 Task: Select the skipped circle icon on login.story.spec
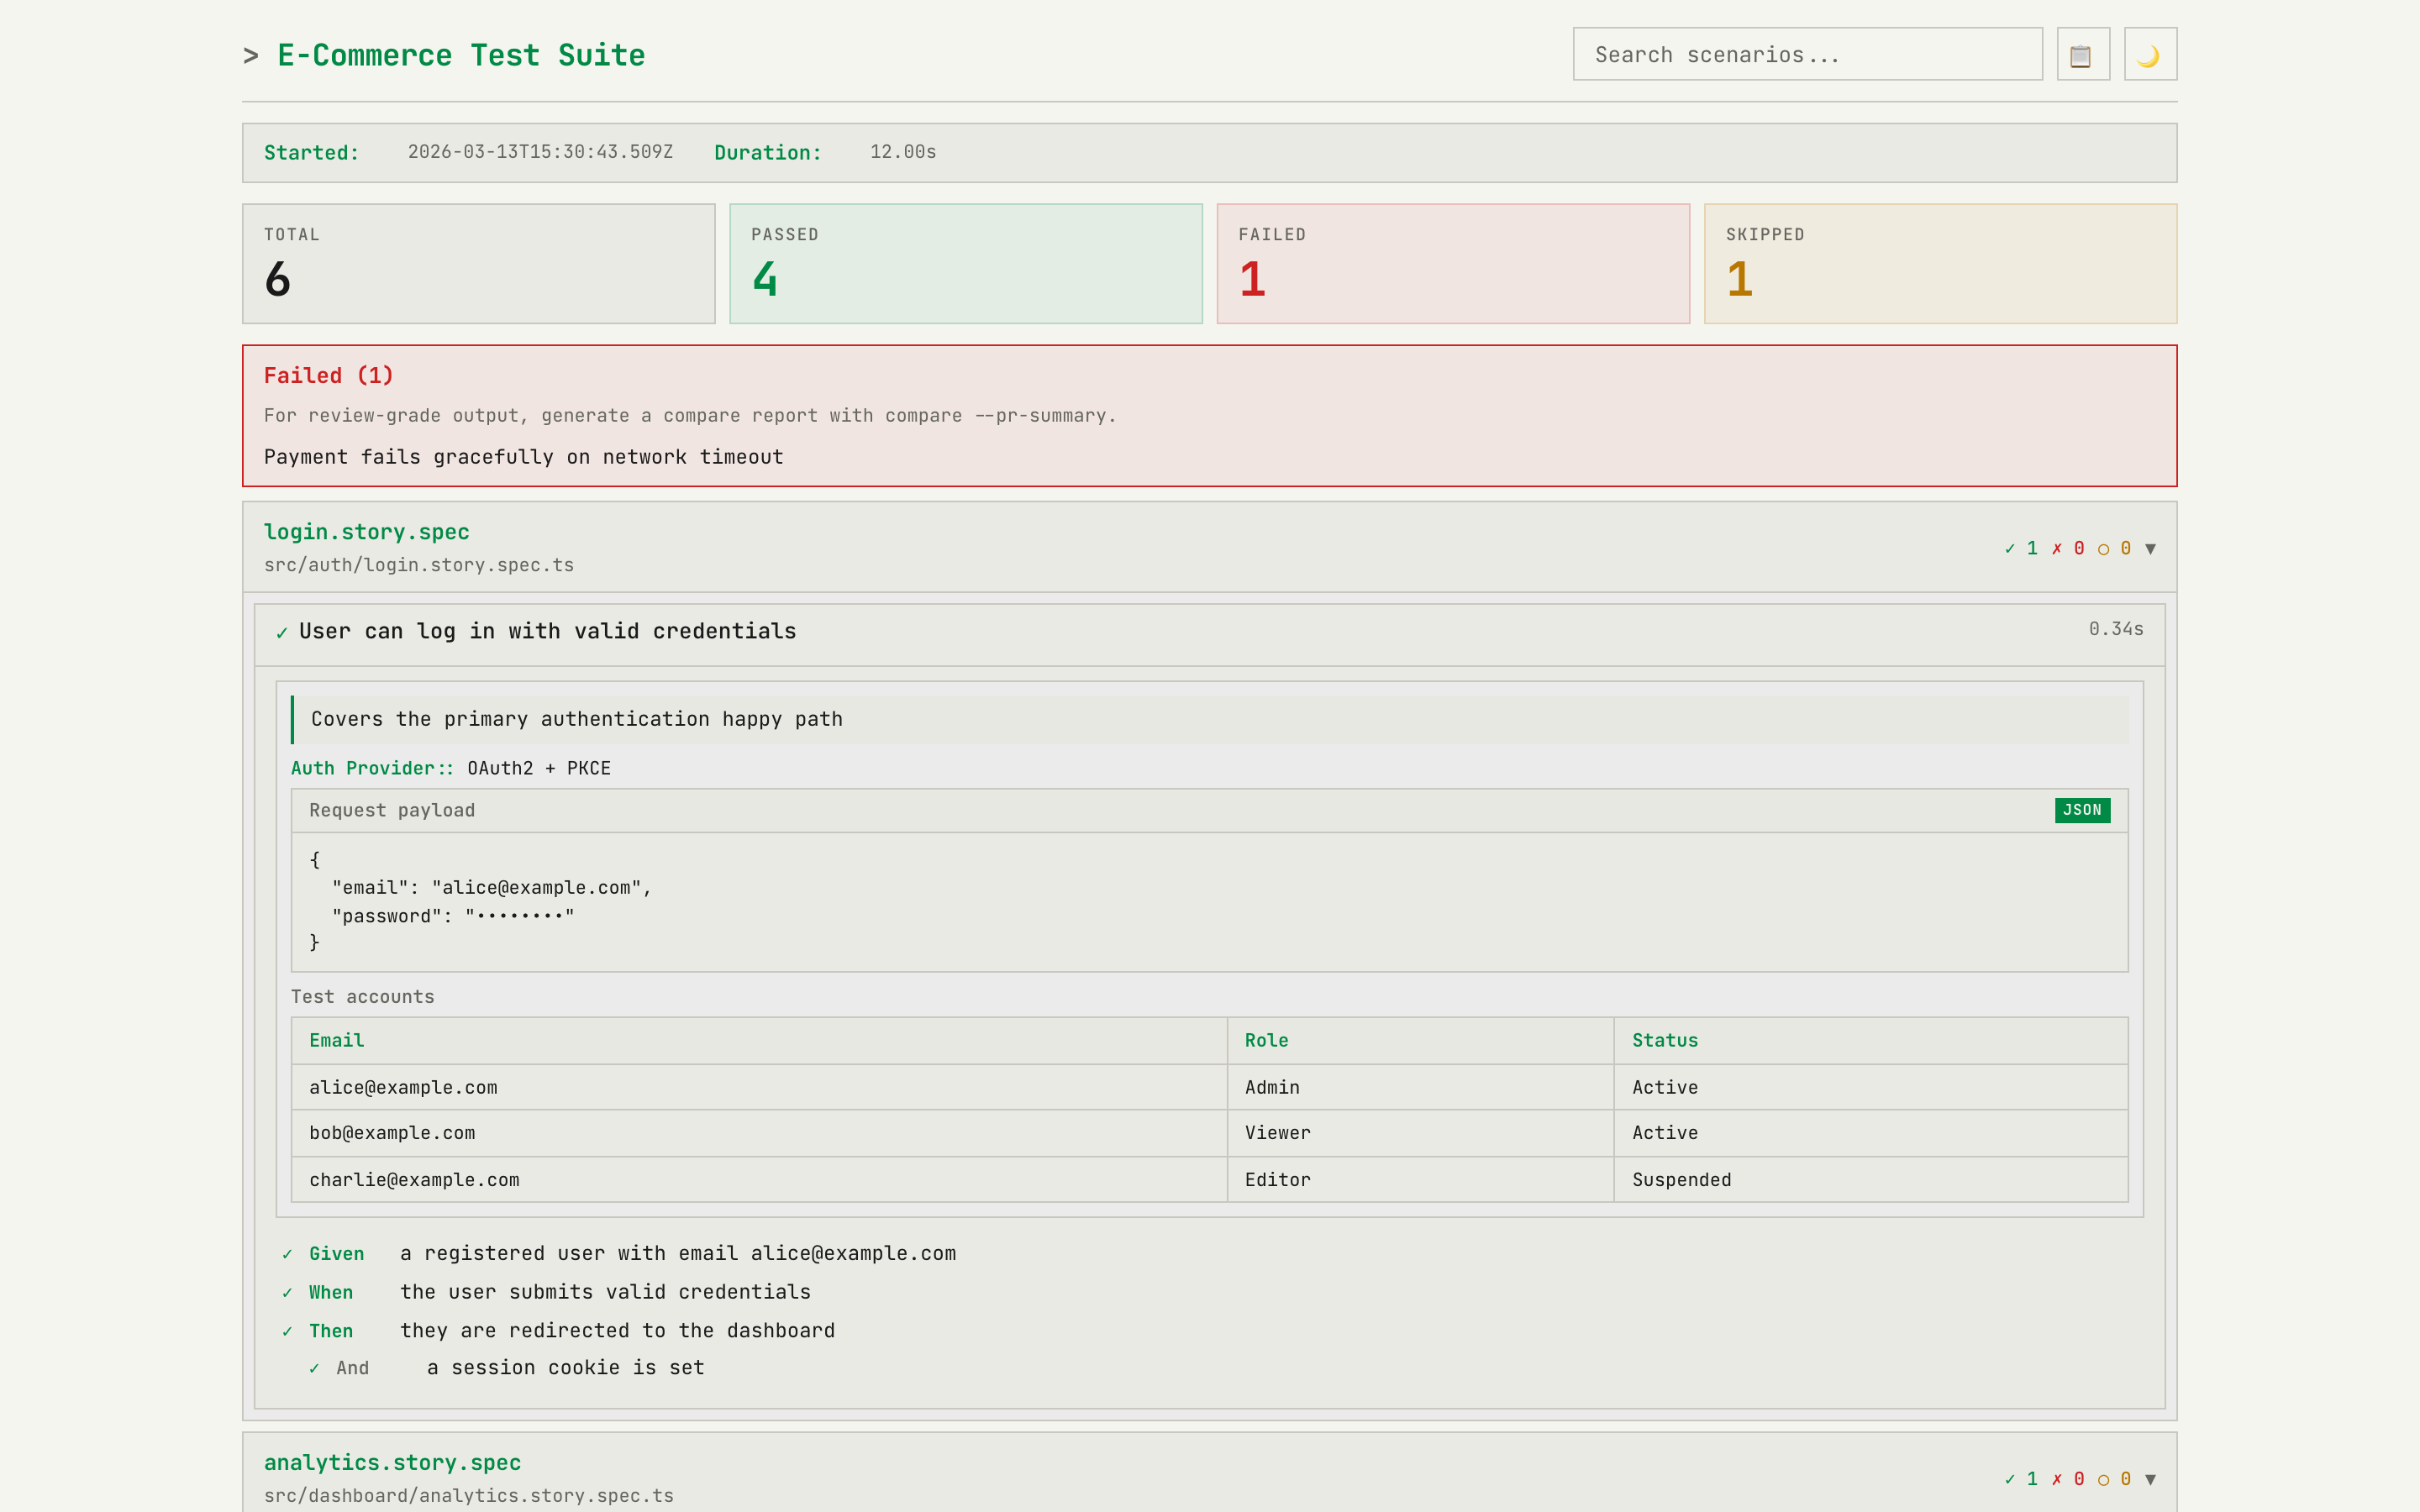[x=2104, y=548]
